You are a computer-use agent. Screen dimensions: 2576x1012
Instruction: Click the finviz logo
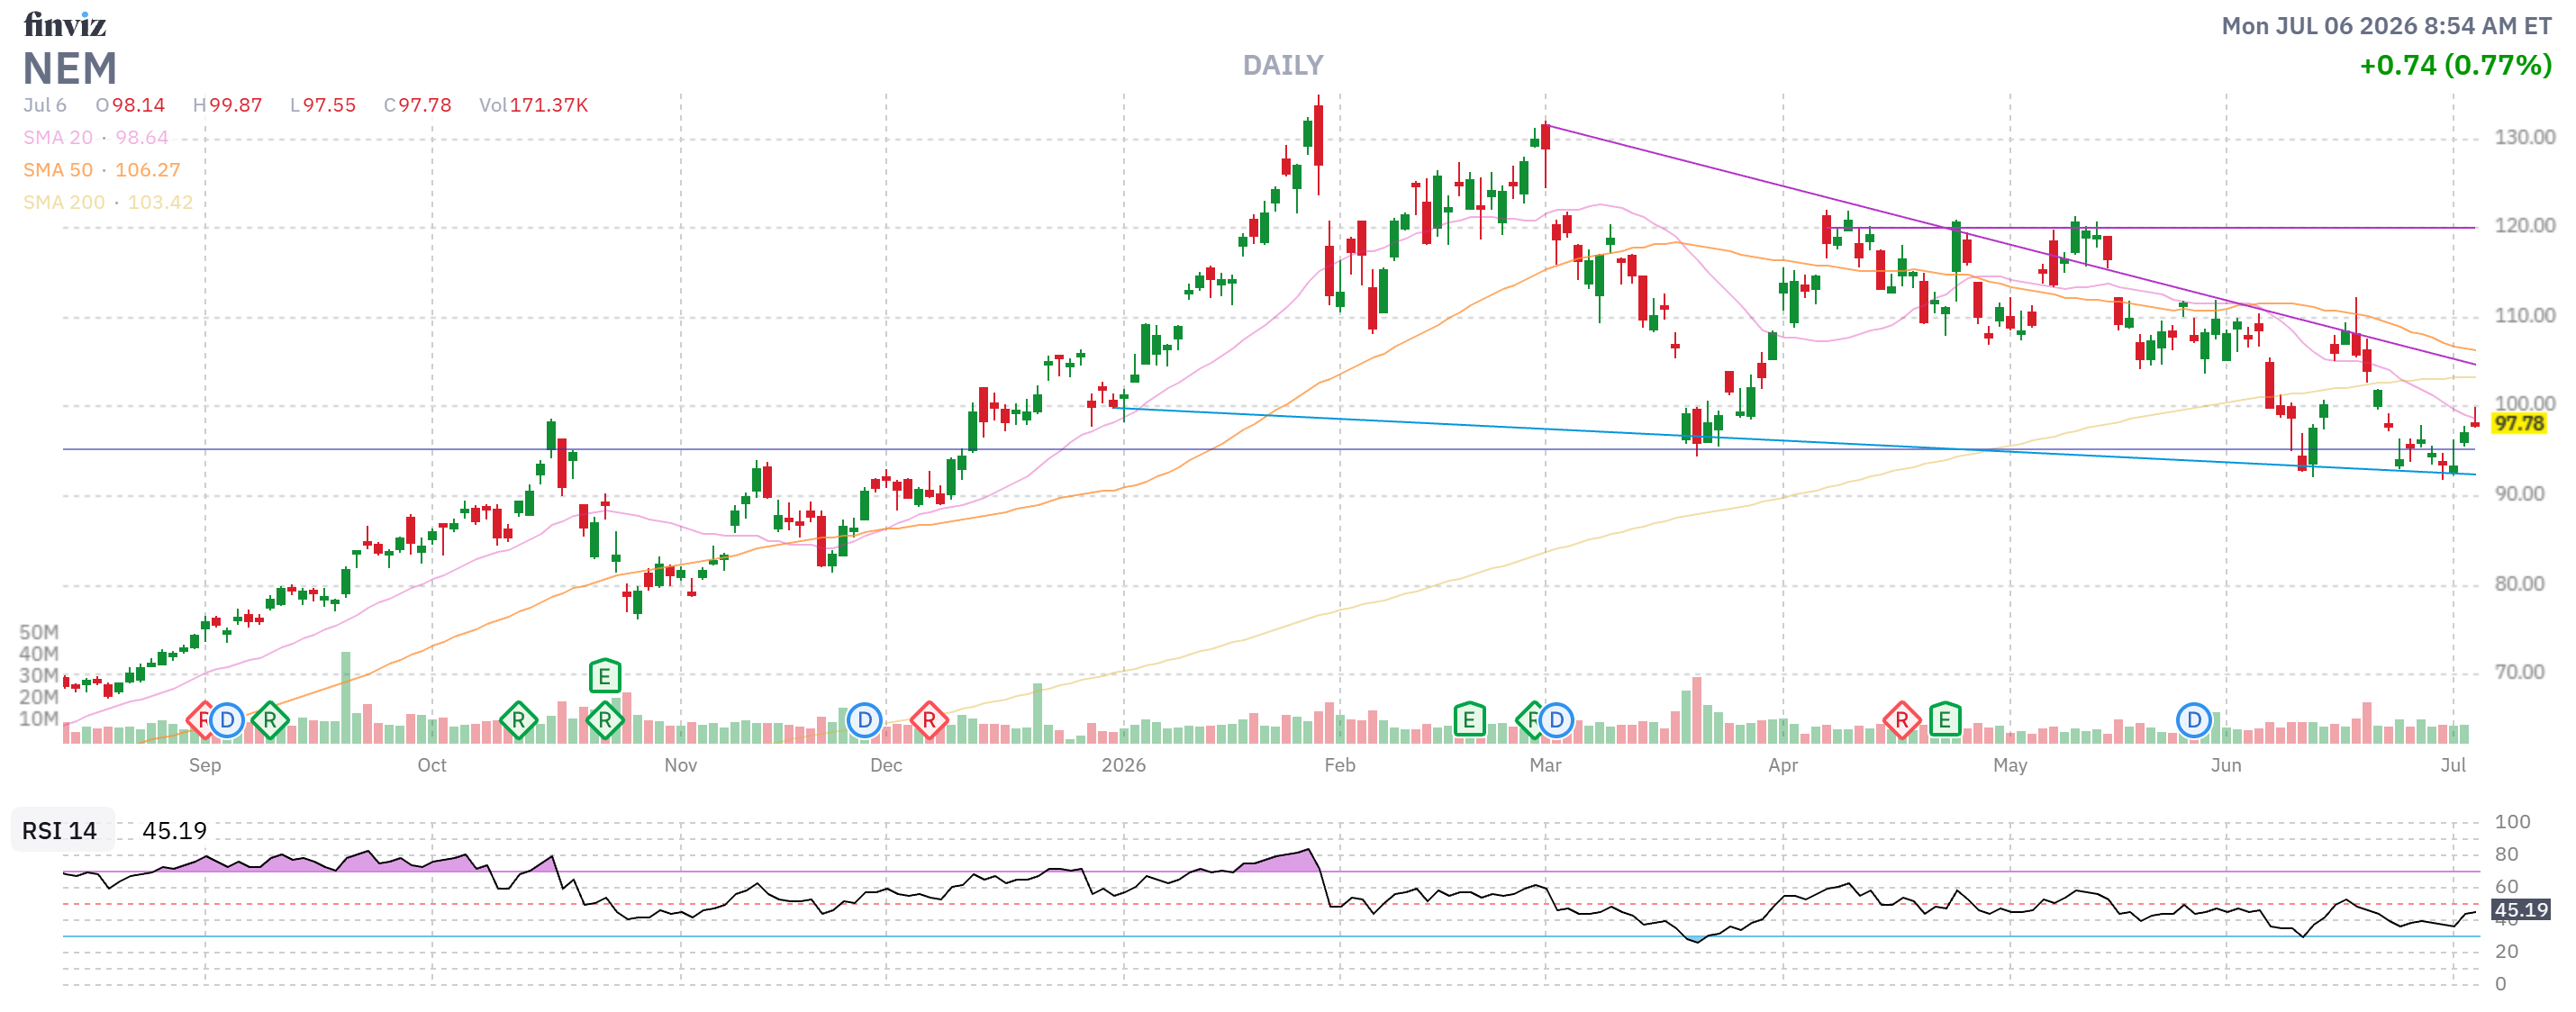point(65,24)
